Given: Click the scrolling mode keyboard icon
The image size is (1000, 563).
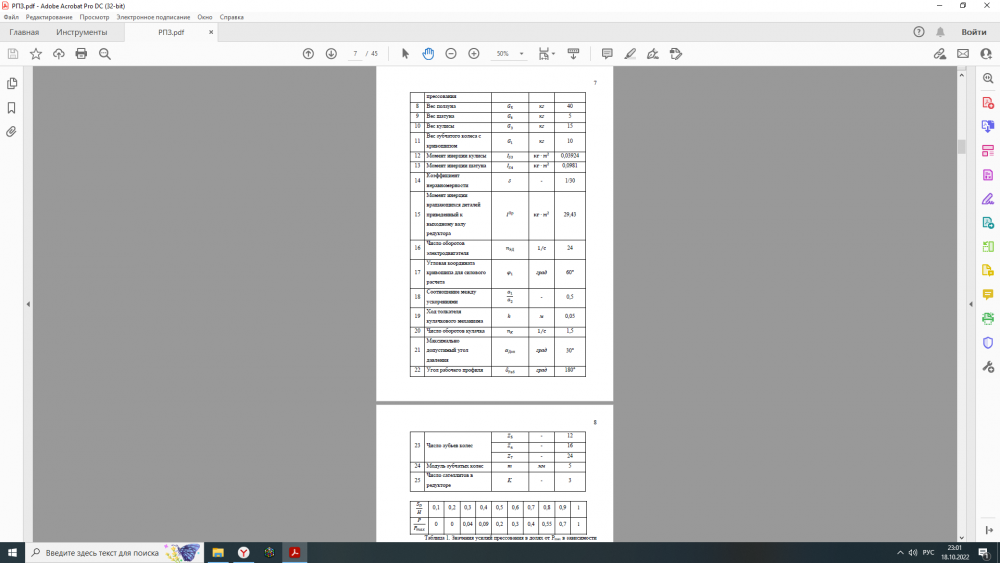Looking at the screenshot, I should pyautogui.click(x=573, y=54).
